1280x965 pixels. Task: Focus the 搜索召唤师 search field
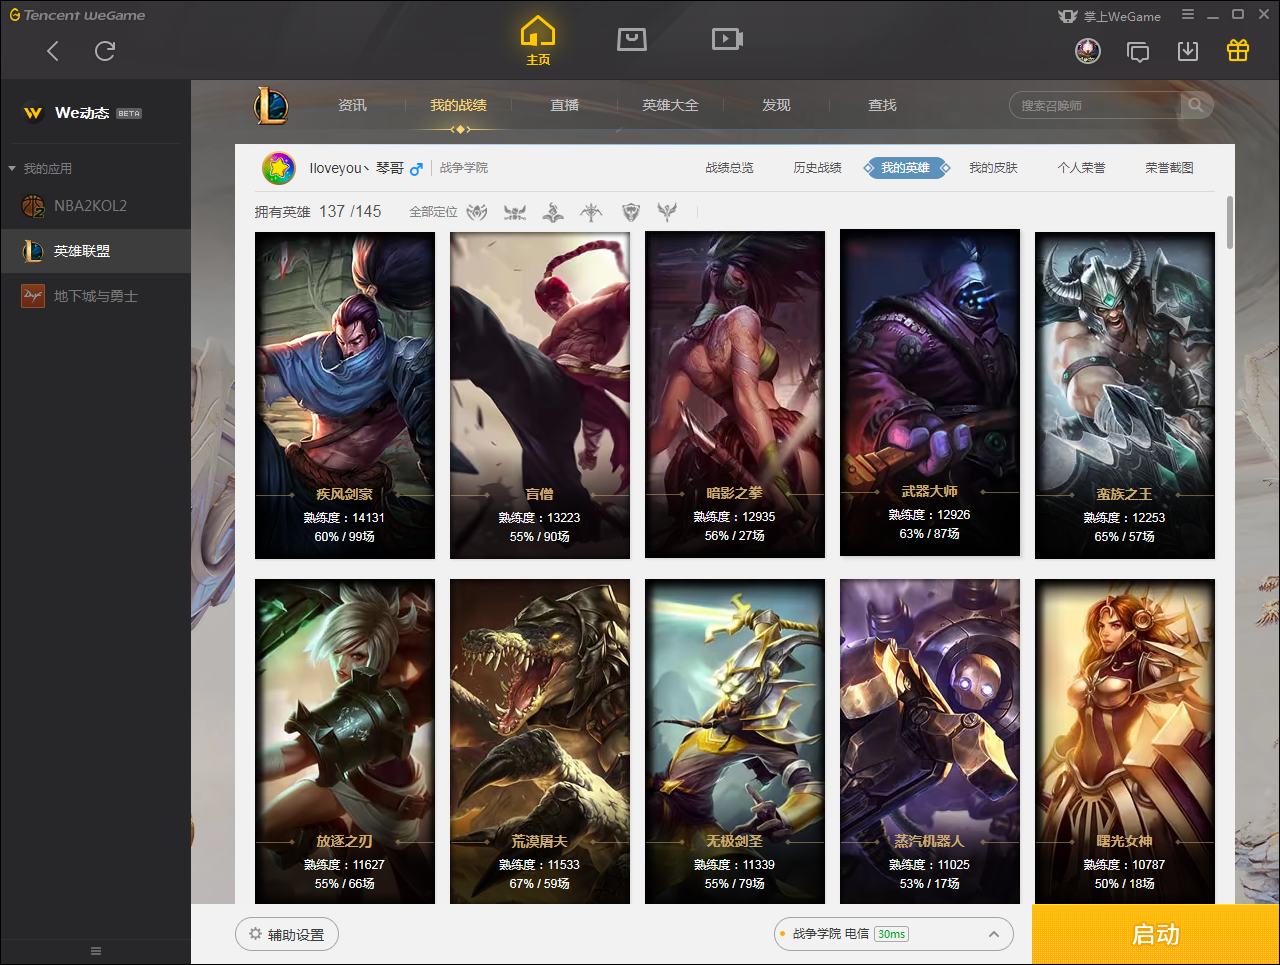1095,105
